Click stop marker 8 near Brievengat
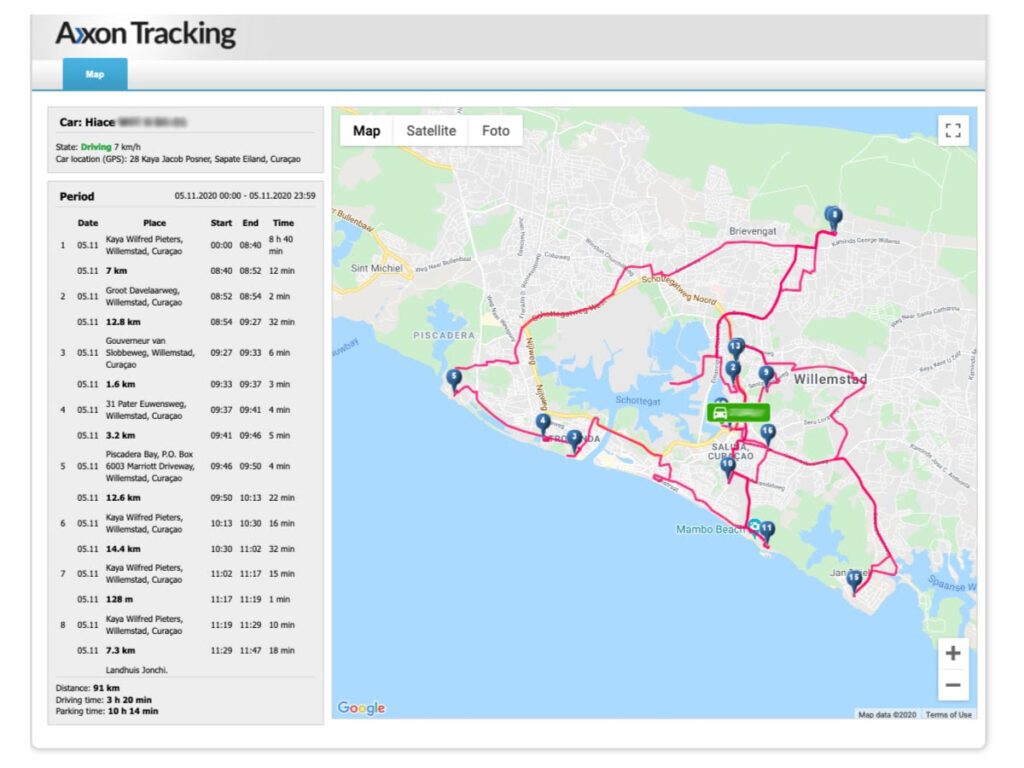Screen dimensions: 1024x768 point(833,218)
